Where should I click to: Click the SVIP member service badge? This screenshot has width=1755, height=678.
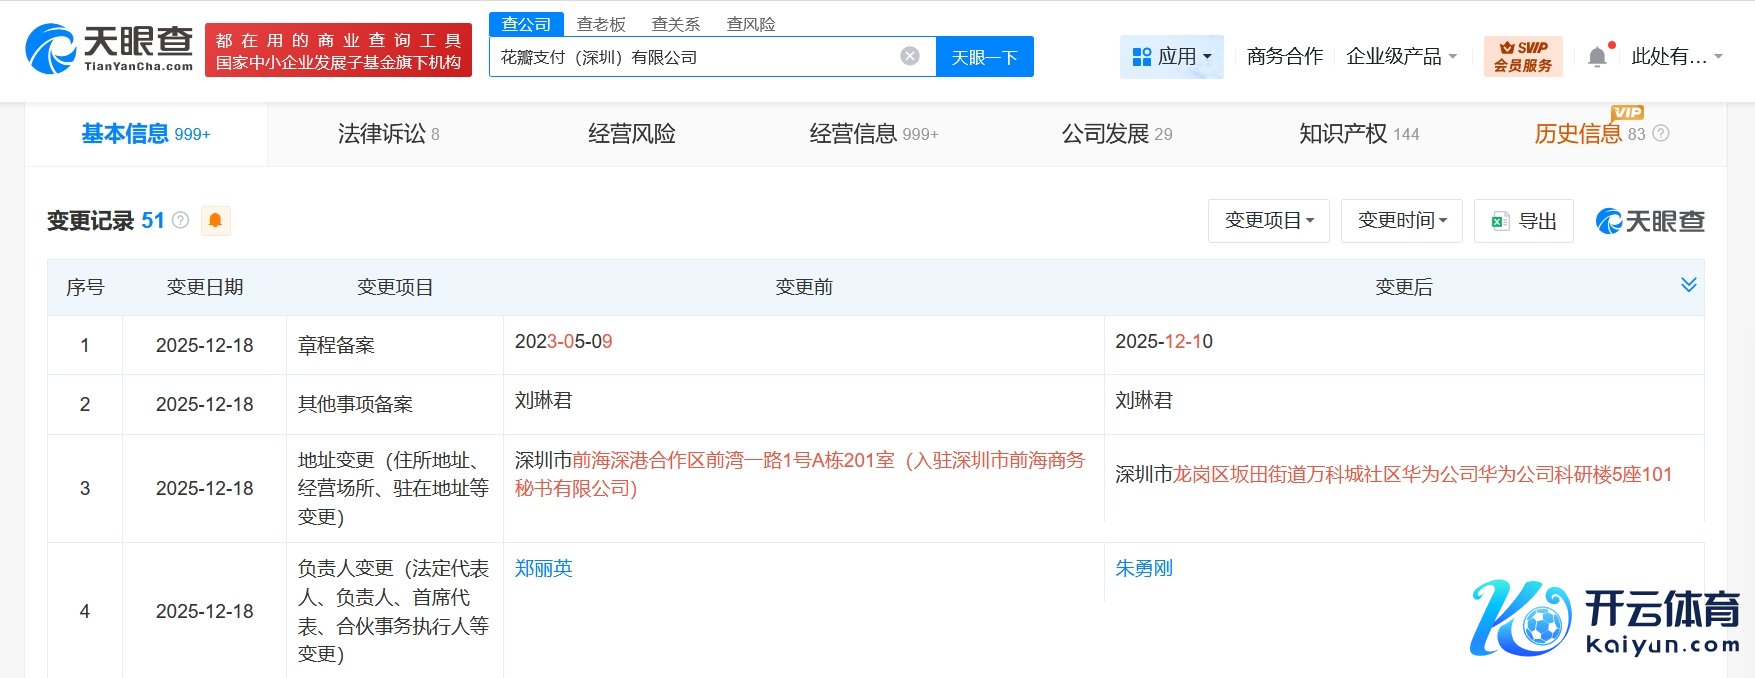click(x=1522, y=56)
